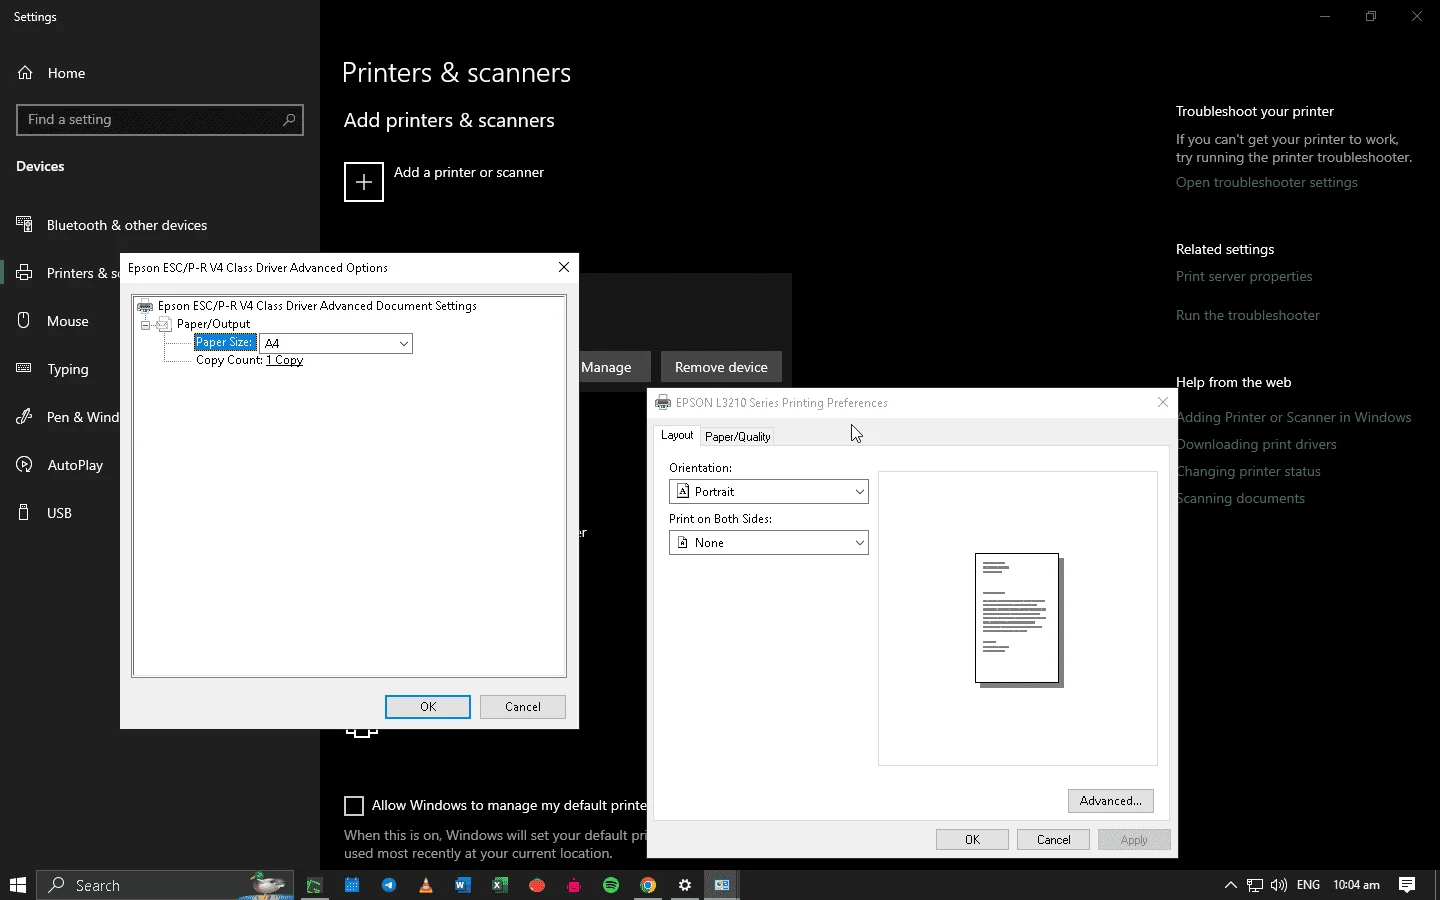Open Scanning documents help link
This screenshot has width=1440, height=900.
pyautogui.click(x=1240, y=499)
